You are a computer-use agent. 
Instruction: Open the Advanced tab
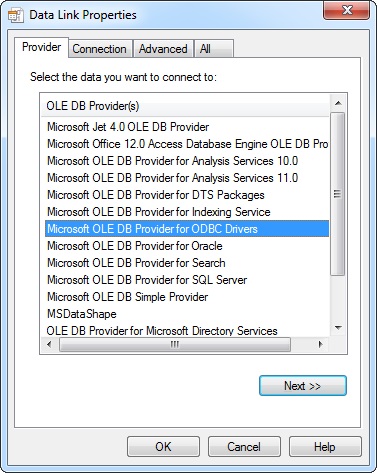(x=163, y=49)
